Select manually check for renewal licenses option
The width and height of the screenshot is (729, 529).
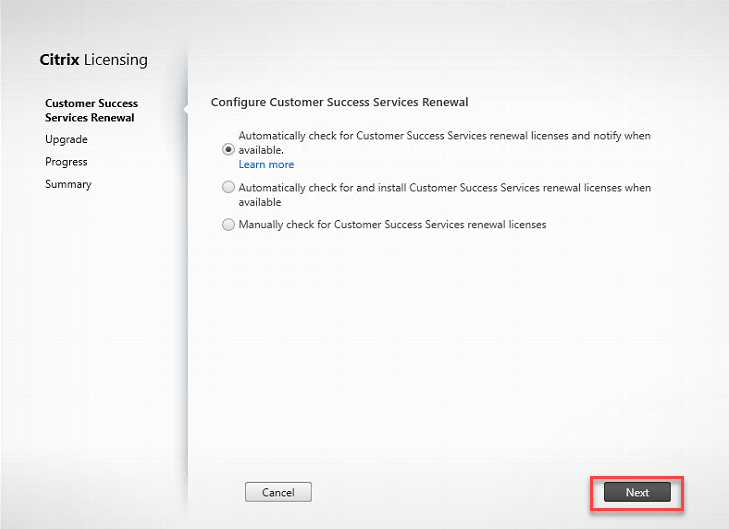pyautogui.click(x=228, y=225)
